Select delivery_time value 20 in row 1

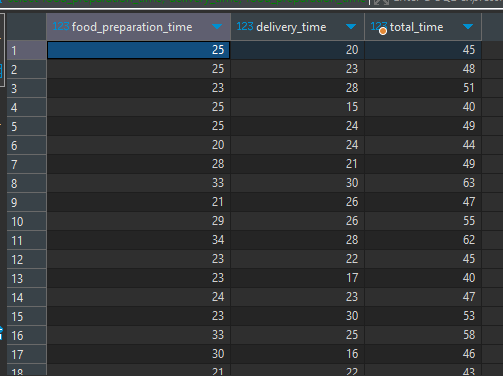coord(297,50)
